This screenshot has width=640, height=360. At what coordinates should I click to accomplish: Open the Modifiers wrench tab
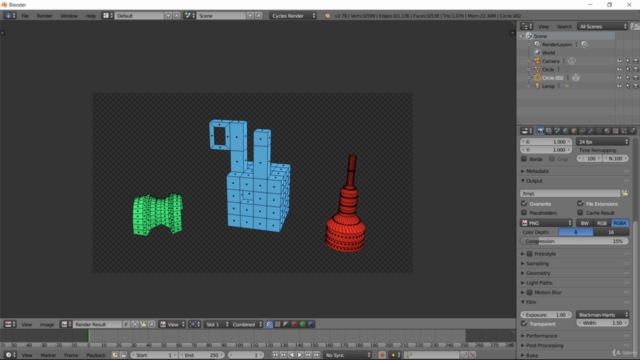click(591, 131)
